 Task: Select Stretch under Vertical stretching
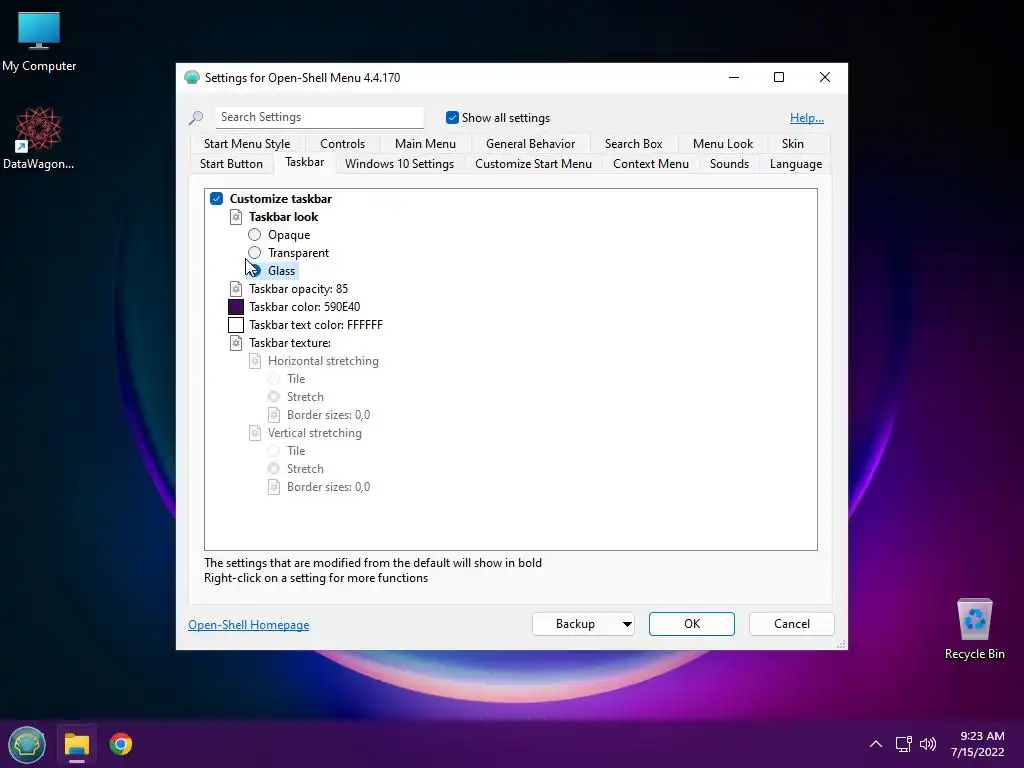click(274, 469)
